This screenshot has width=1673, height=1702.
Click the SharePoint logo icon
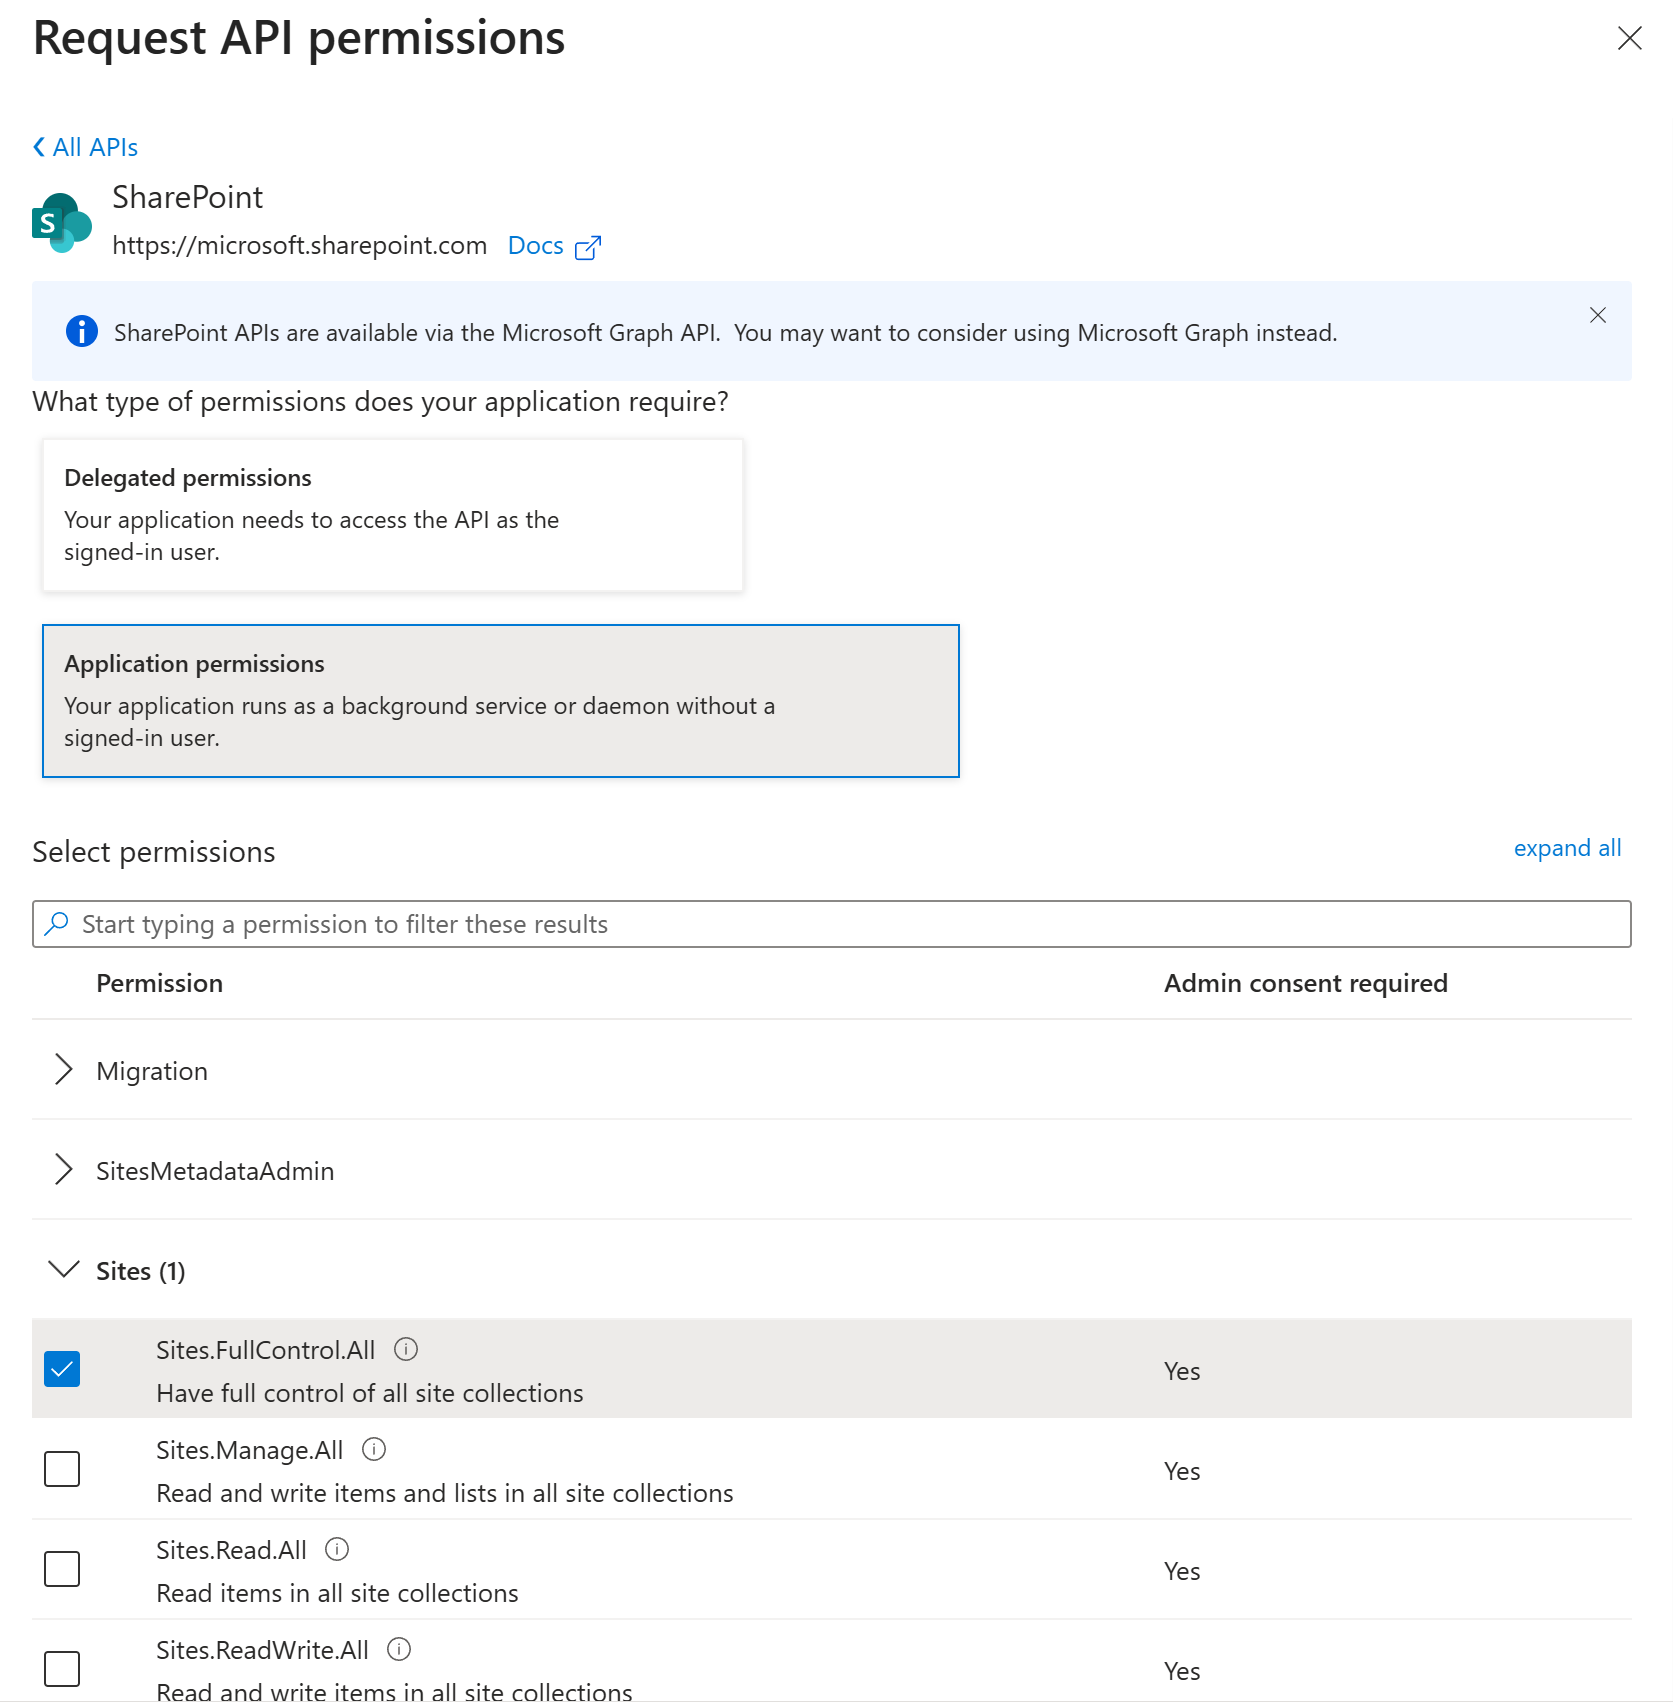[60, 220]
